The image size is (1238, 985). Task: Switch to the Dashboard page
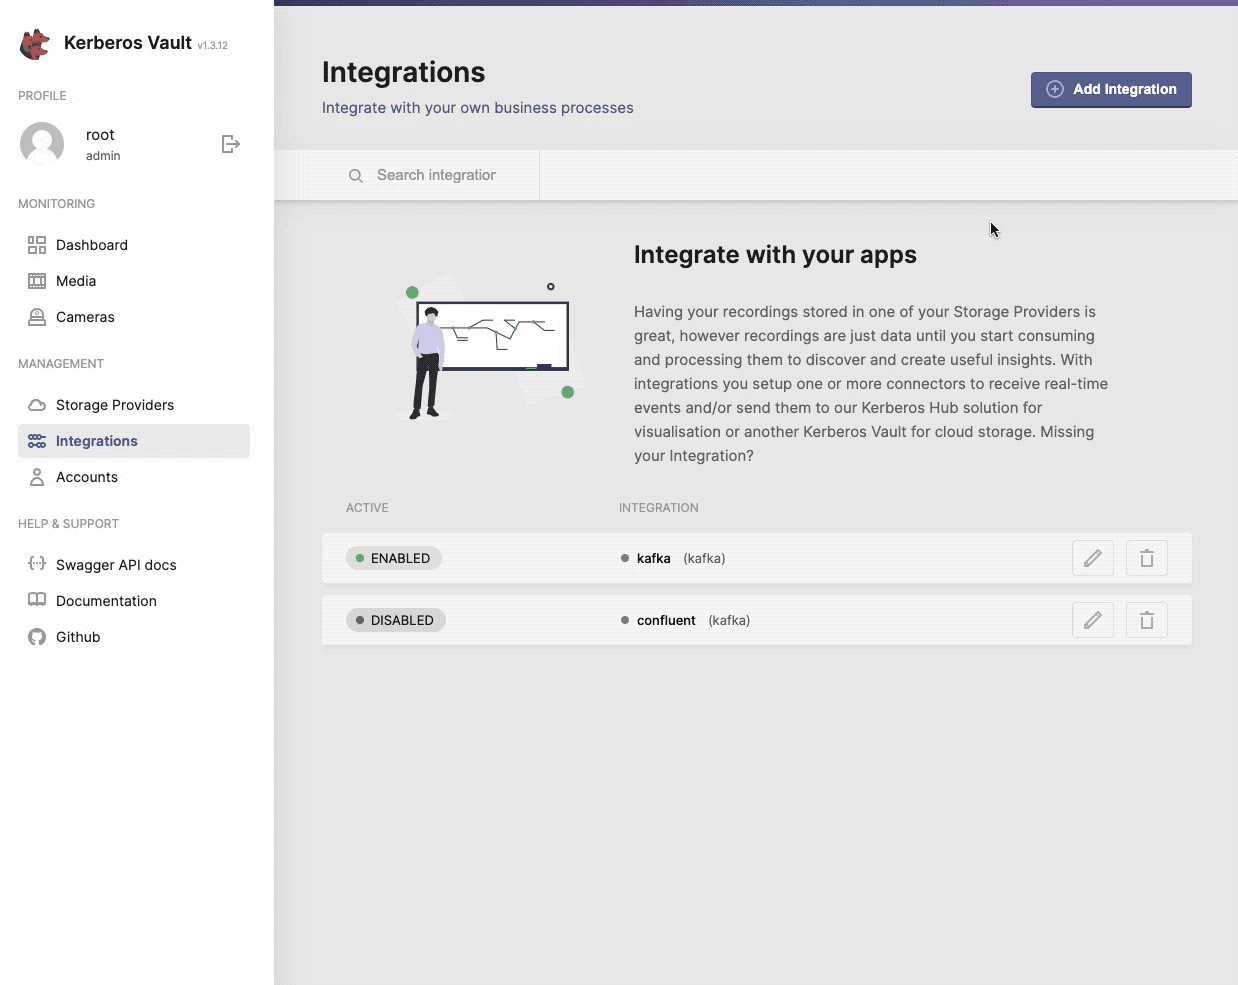(92, 244)
